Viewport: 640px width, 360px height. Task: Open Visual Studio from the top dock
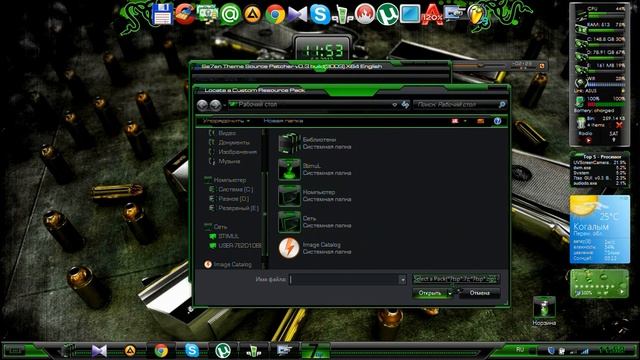[x=298, y=15]
